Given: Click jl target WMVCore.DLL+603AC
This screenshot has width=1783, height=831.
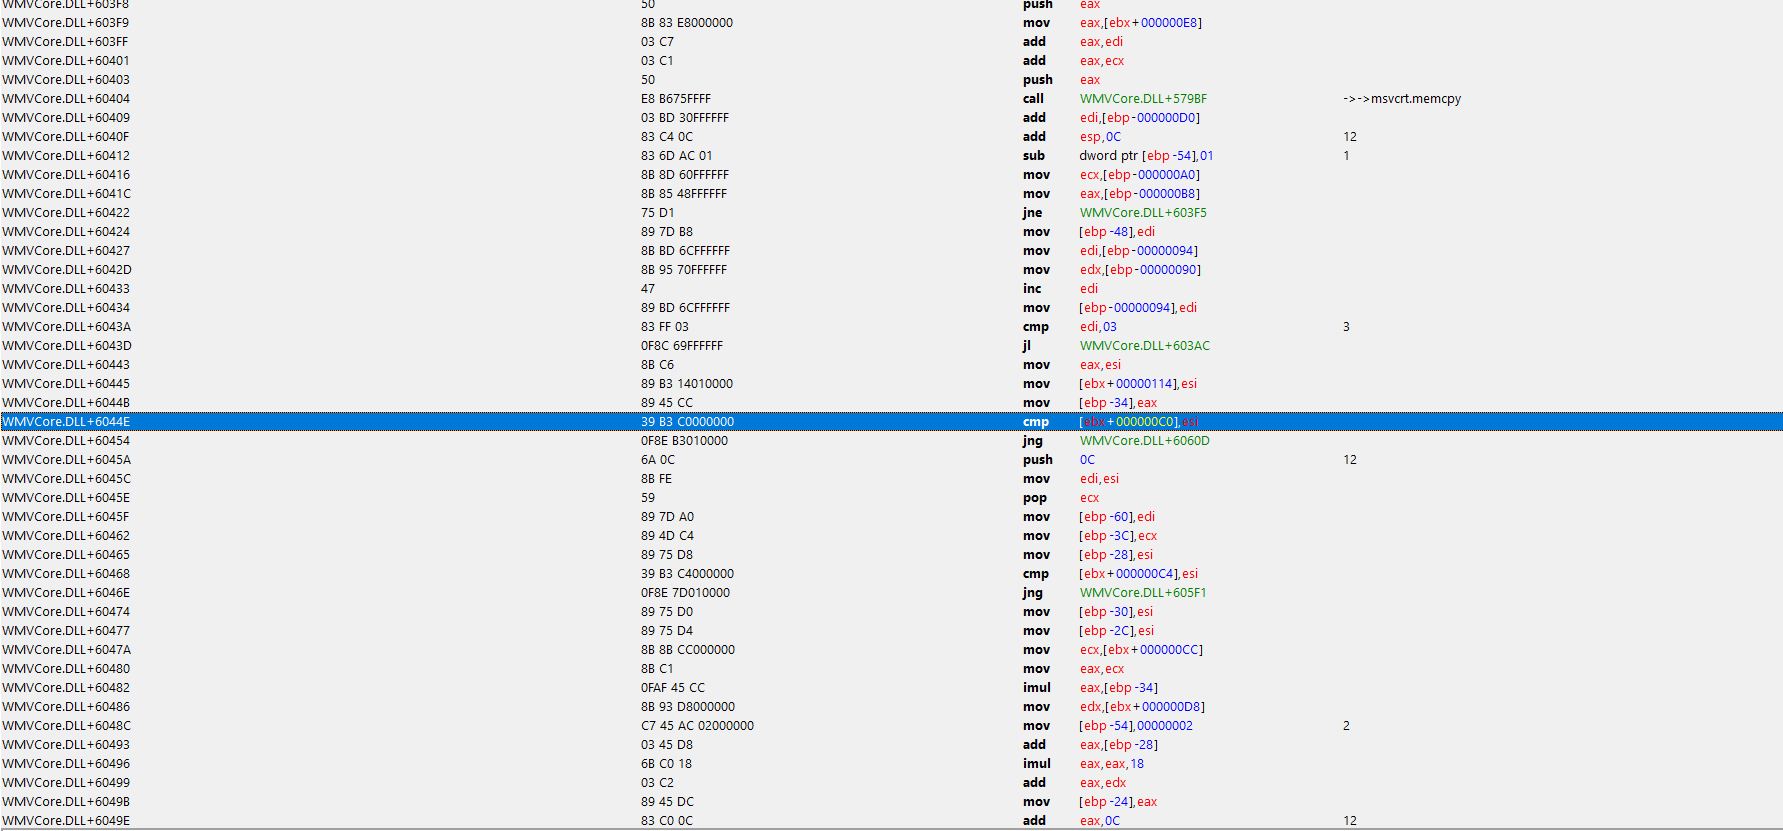Looking at the screenshot, I should coord(1145,346).
